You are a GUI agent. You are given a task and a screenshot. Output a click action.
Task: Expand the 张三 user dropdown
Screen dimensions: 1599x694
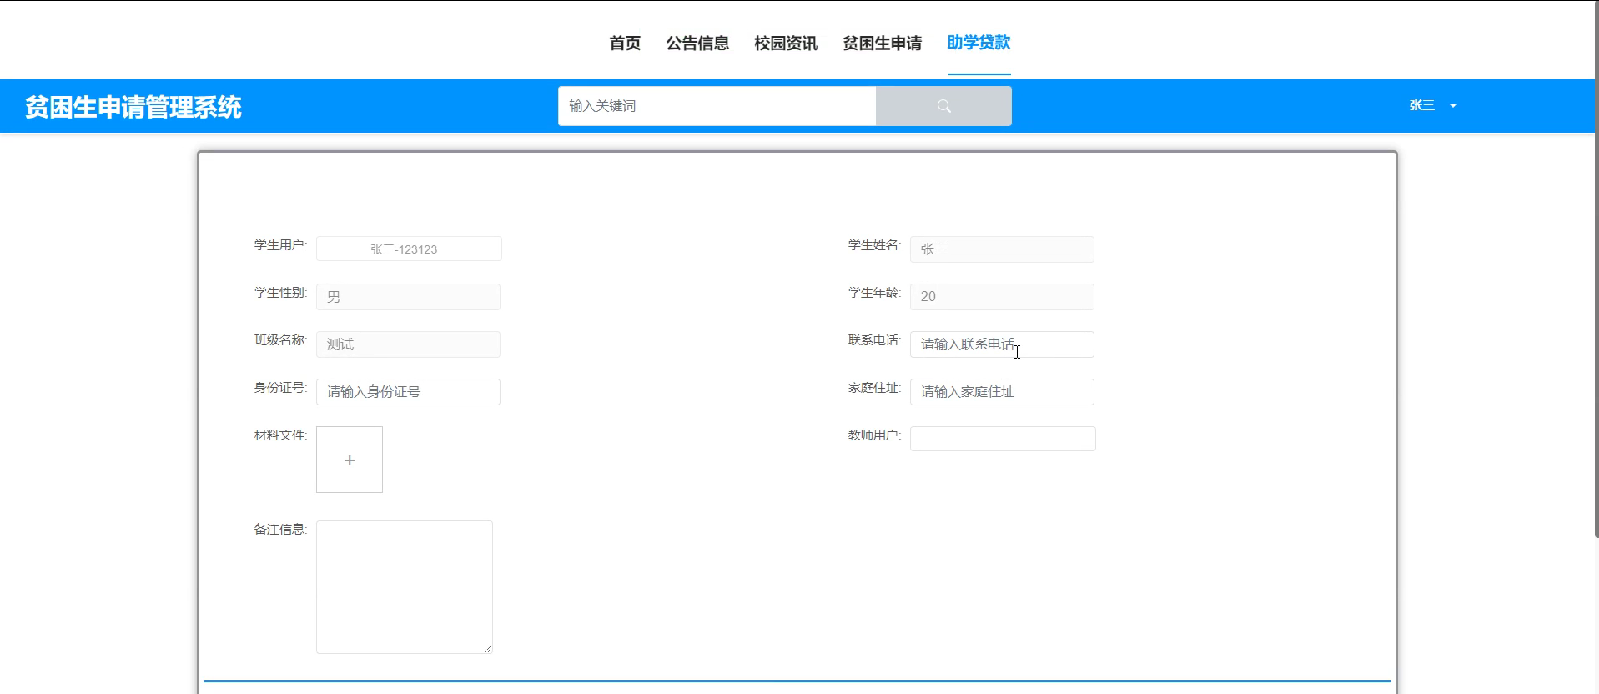tap(1432, 106)
